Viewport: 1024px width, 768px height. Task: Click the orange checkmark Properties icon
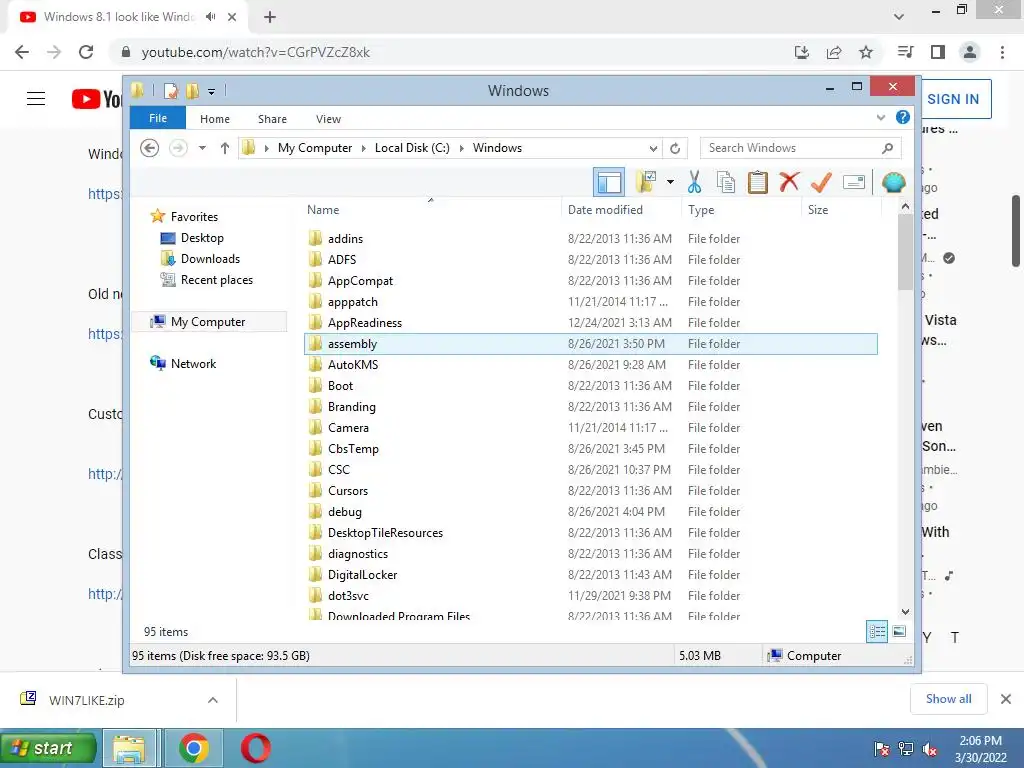(x=821, y=182)
